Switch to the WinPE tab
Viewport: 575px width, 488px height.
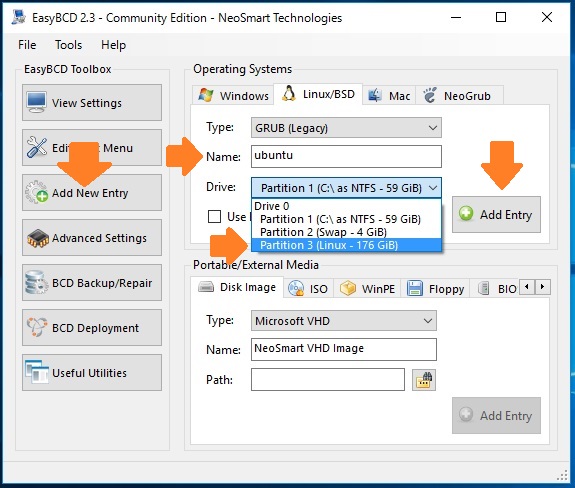click(x=367, y=289)
